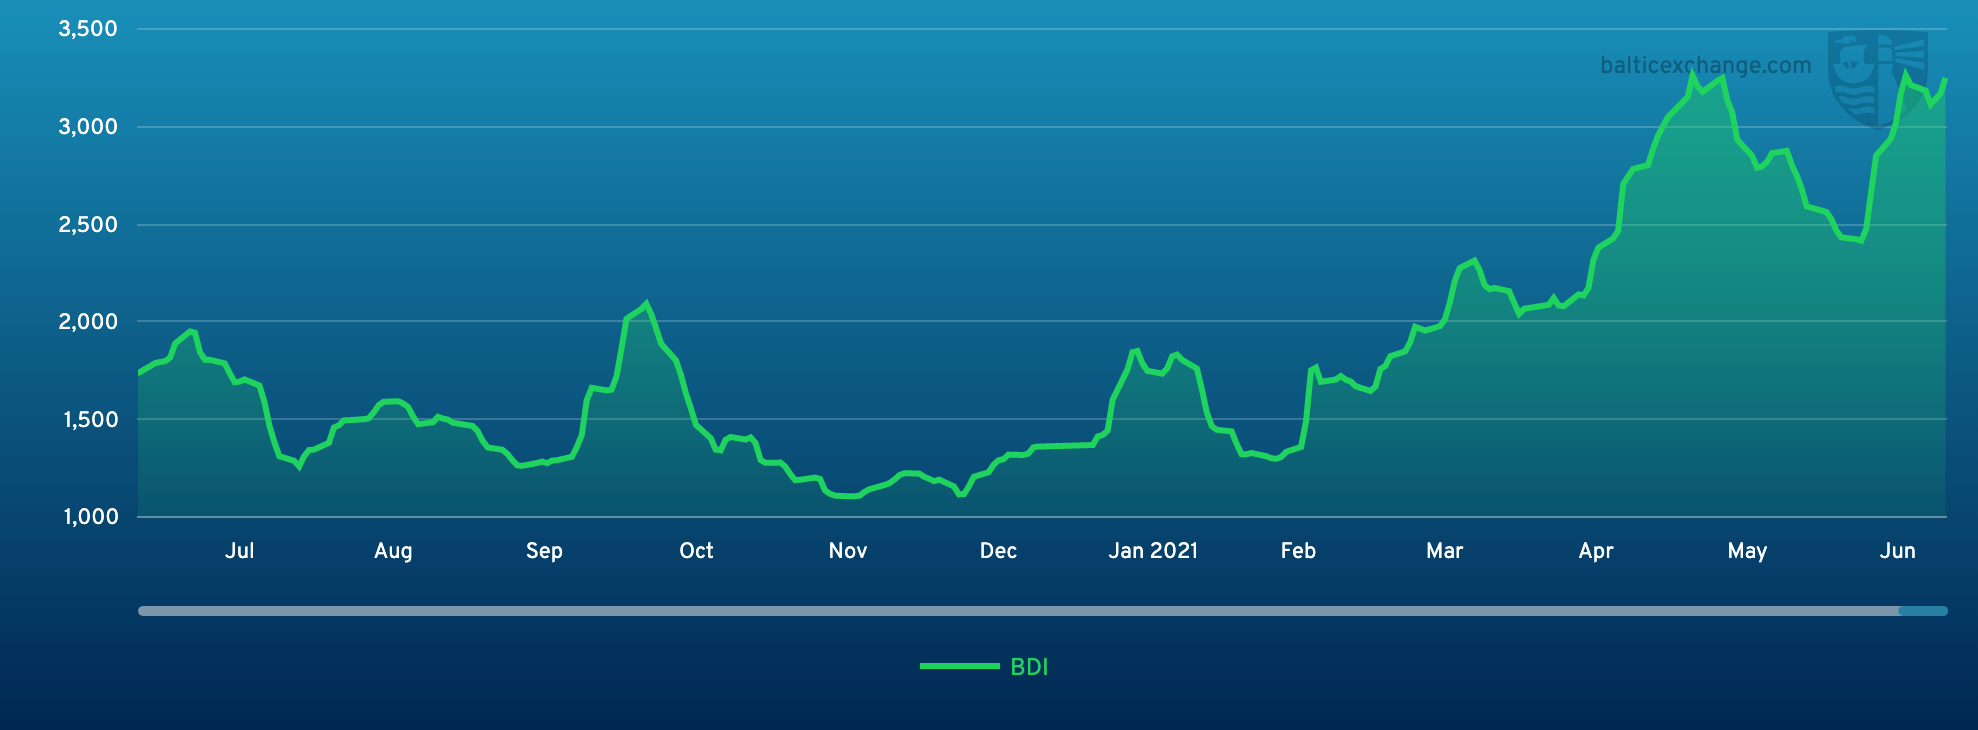This screenshot has width=1978, height=730.
Task: Click the '3,000' y-axis value
Action: 88,127
